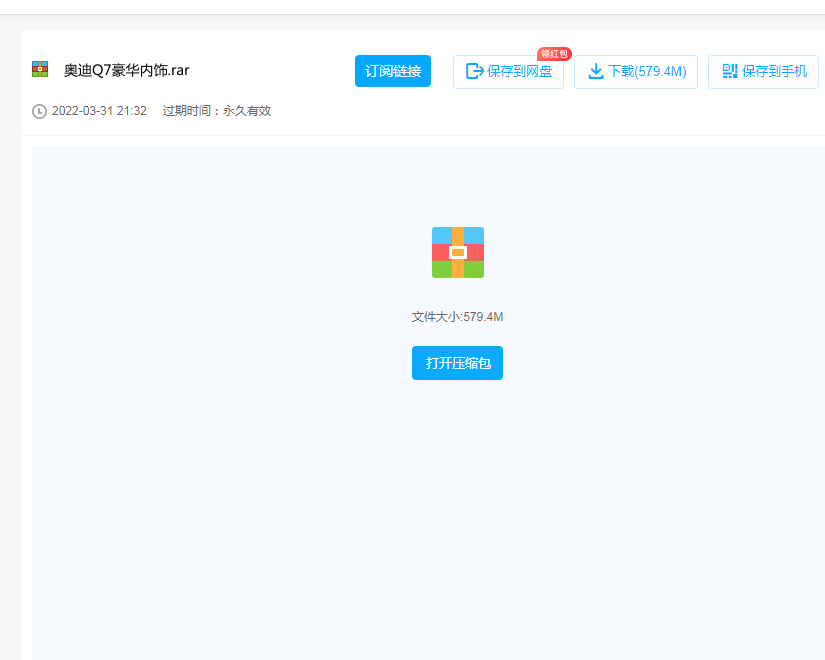
Task: Click the download arrow icon on 下载 button
Action: pos(597,71)
